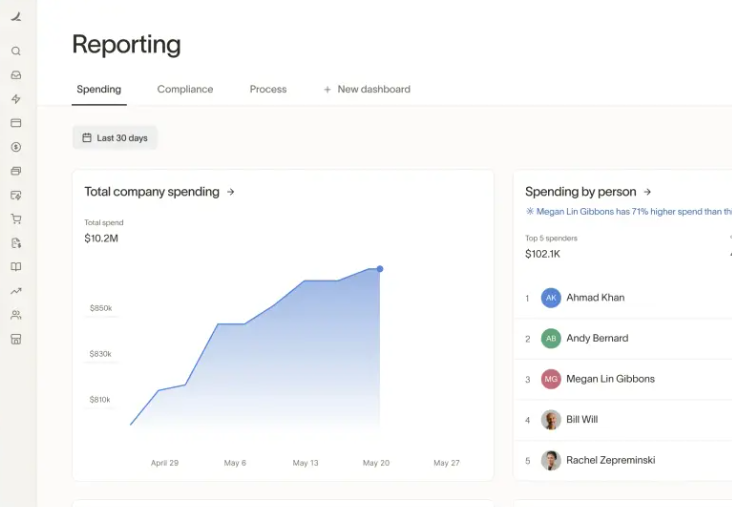Click the trending chart sidebar icon
Viewport: 732px width, 507px height.
point(16,291)
